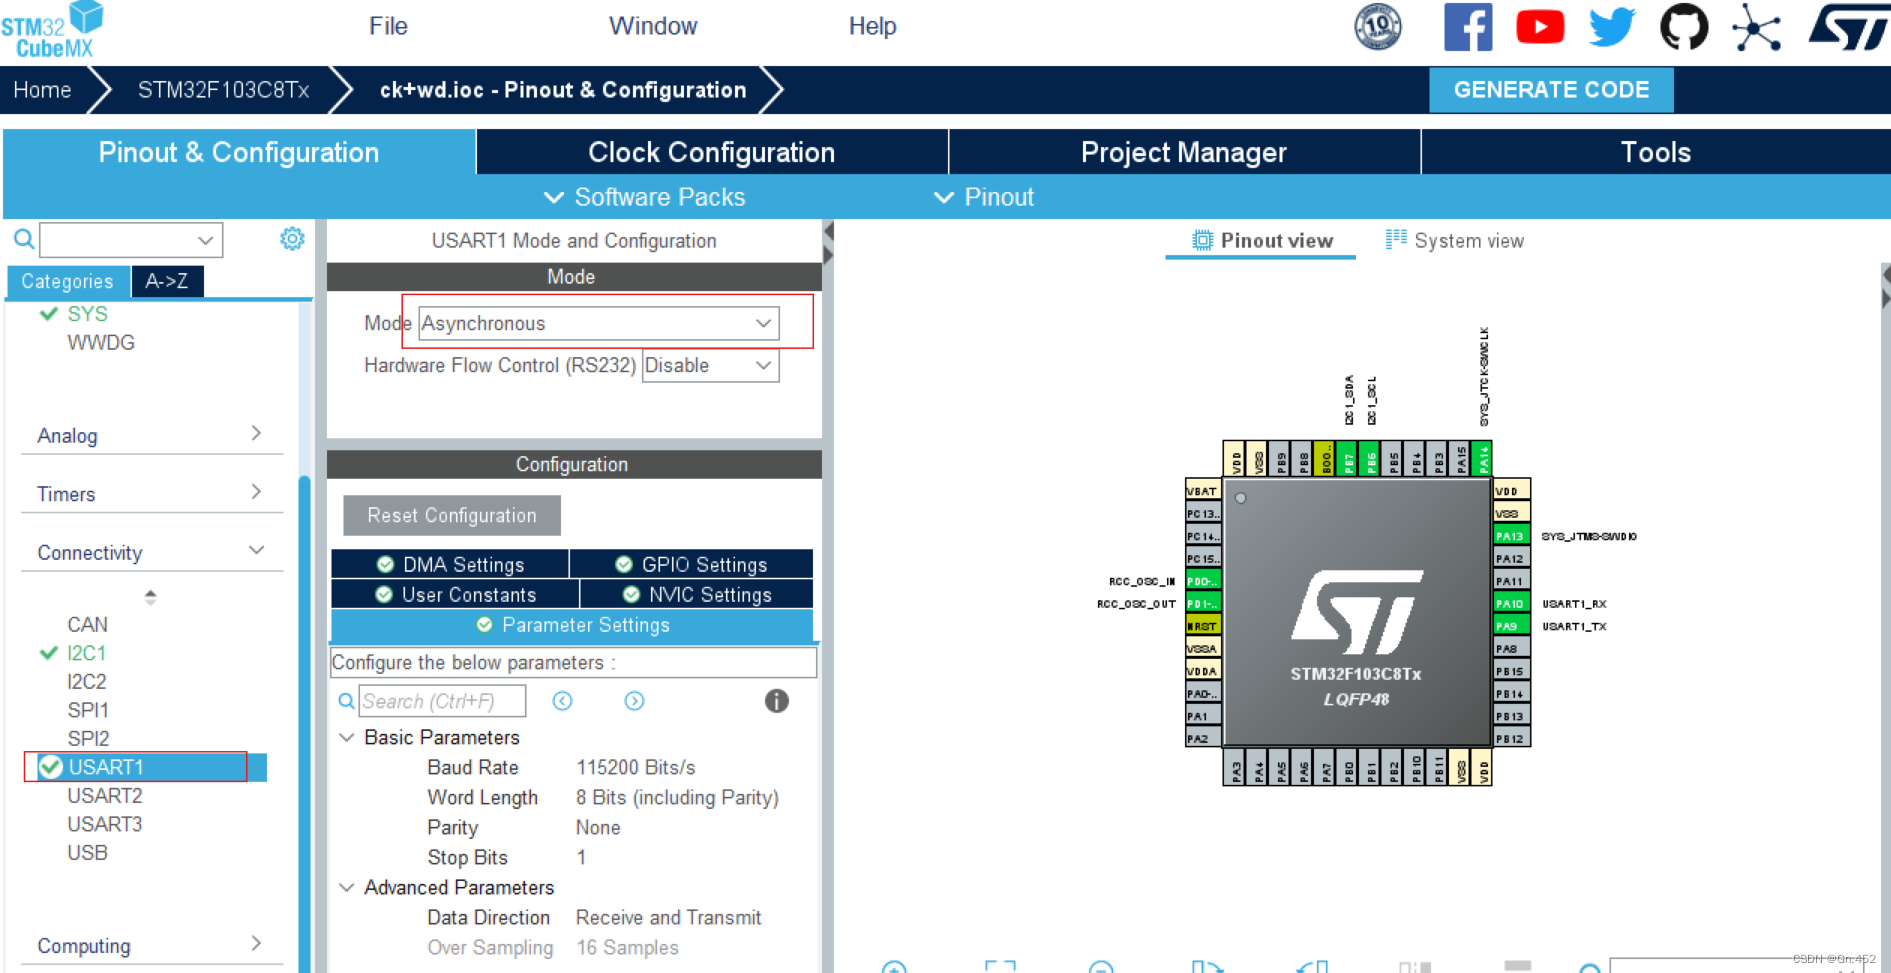The height and width of the screenshot is (973, 1891).
Task: Click the Reset Configuration button
Action: click(x=452, y=515)
